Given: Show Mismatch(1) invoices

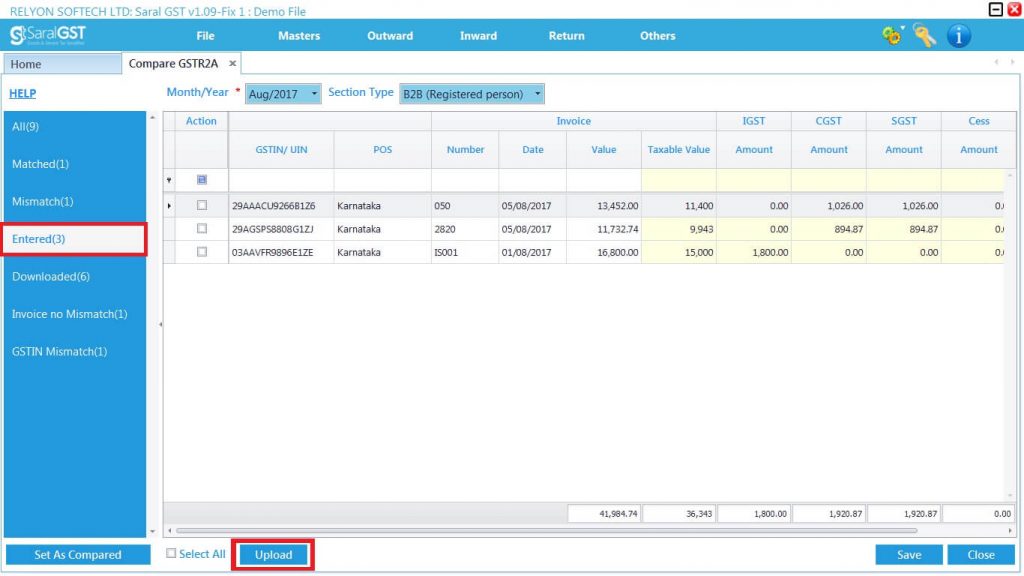Looking at the screenshot, I should 75,201.
